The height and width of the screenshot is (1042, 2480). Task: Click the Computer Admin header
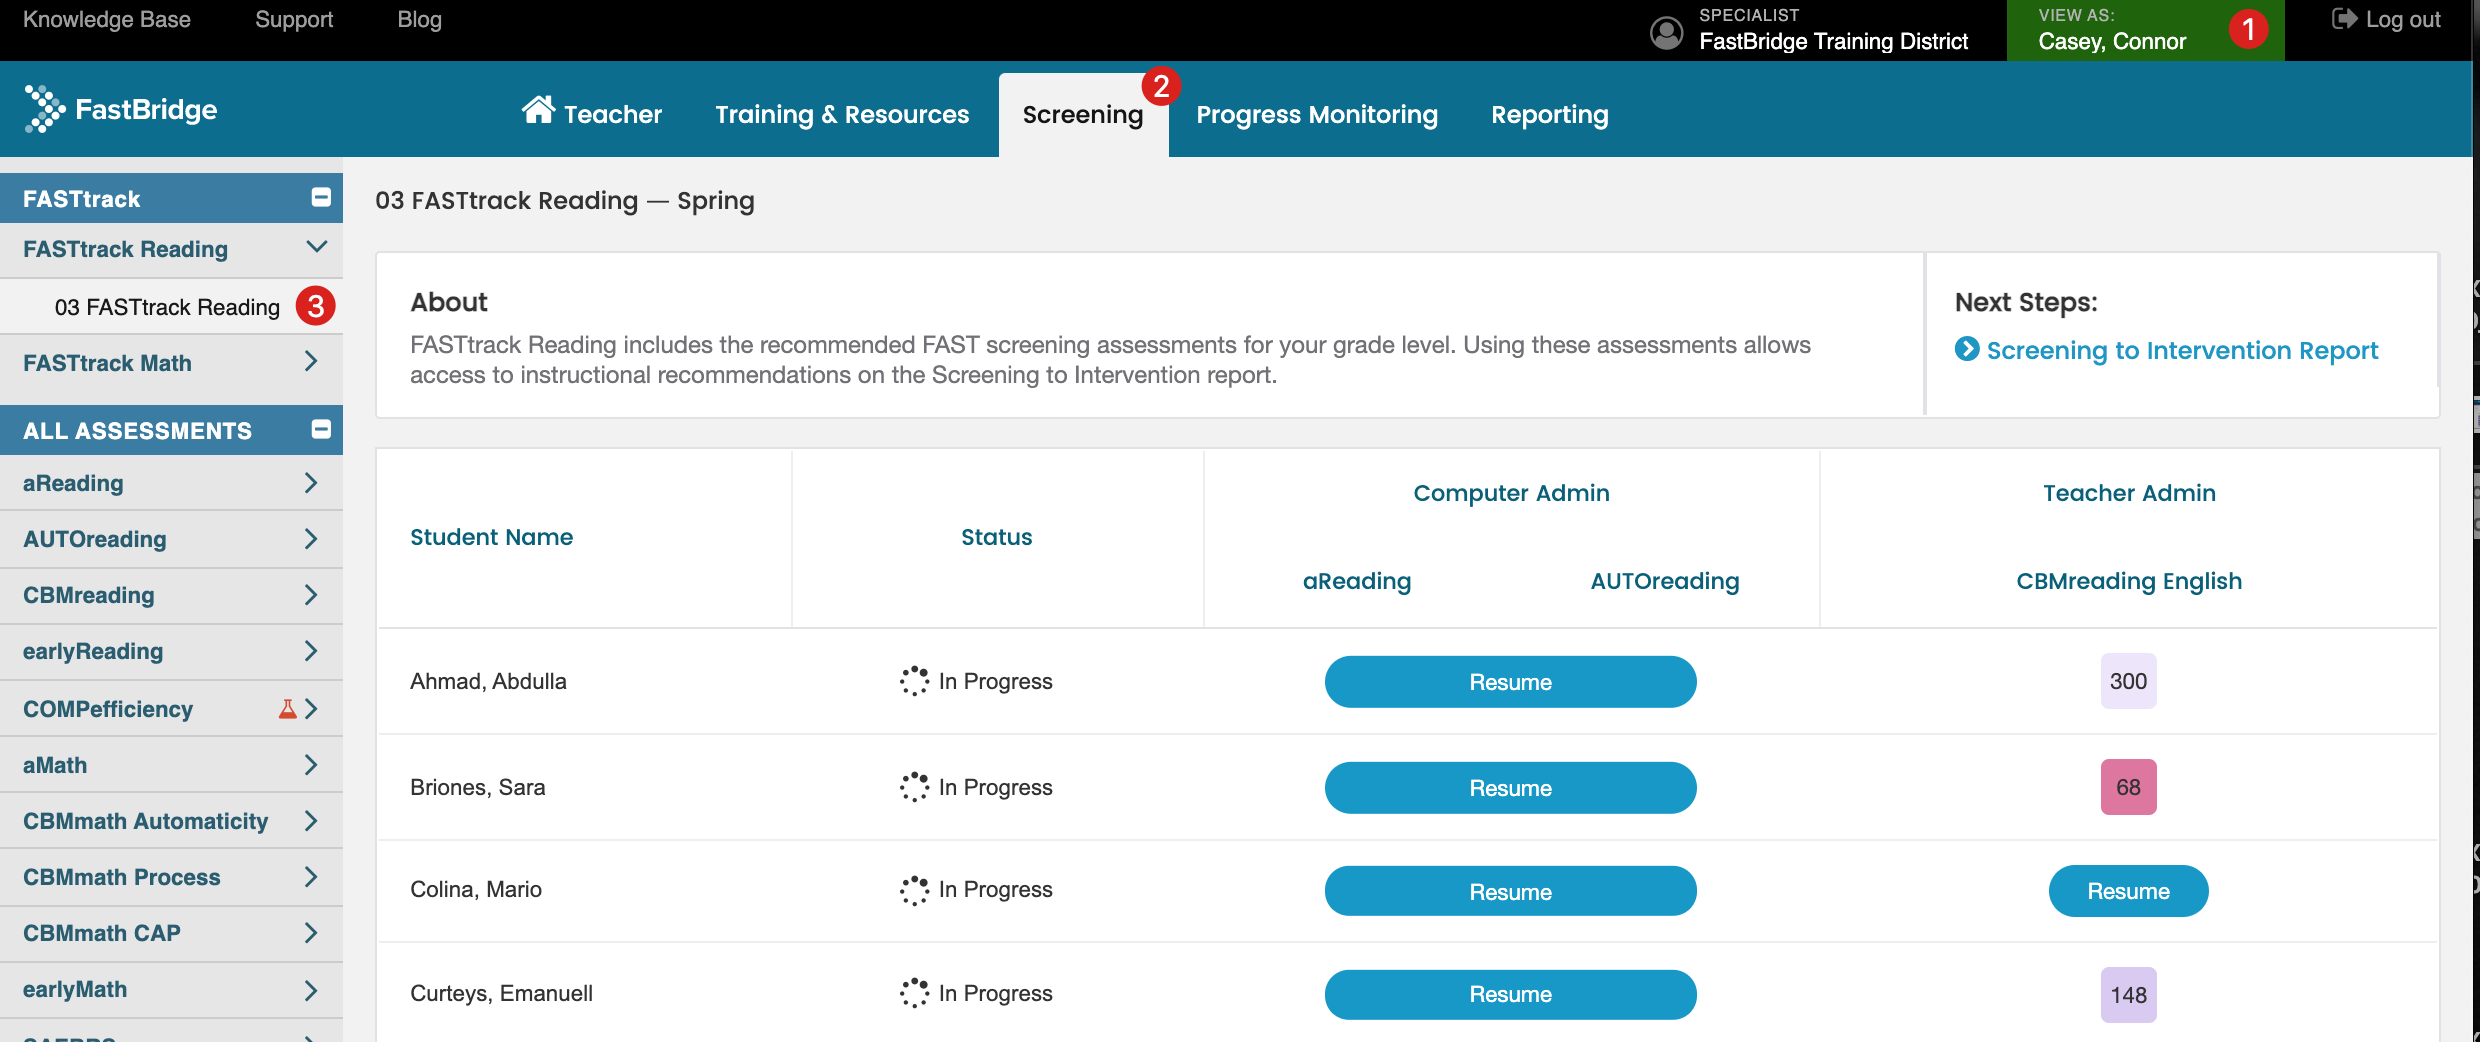[1511, 493]
